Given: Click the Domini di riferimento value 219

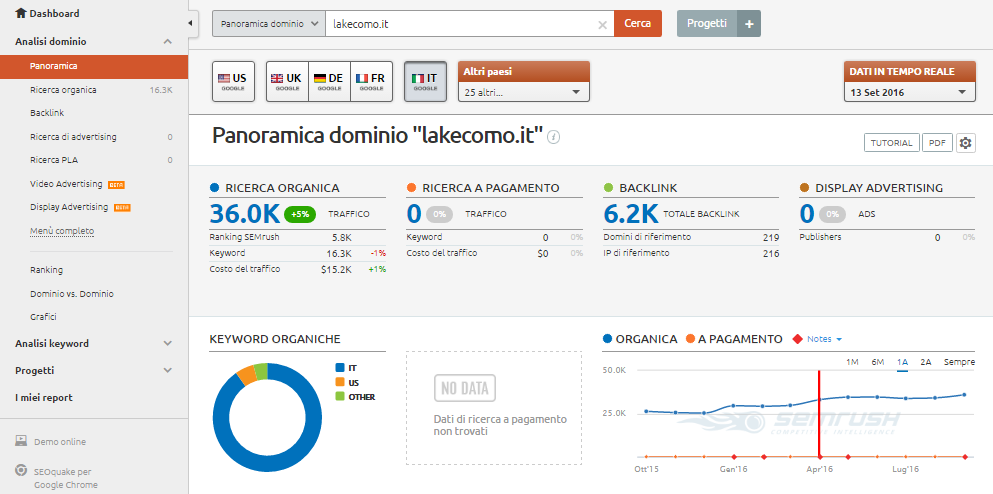Looking at the screenshot, I should click(x=771, y=238).
